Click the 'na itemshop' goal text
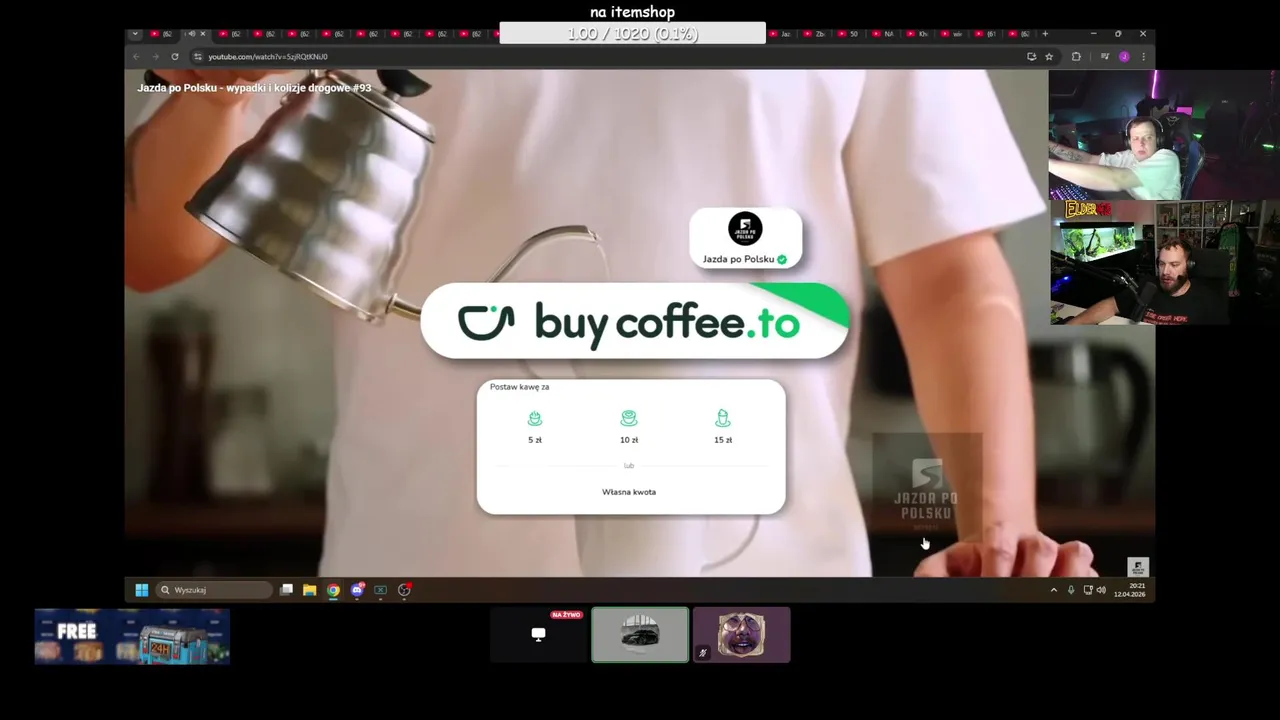 point(633,12)
